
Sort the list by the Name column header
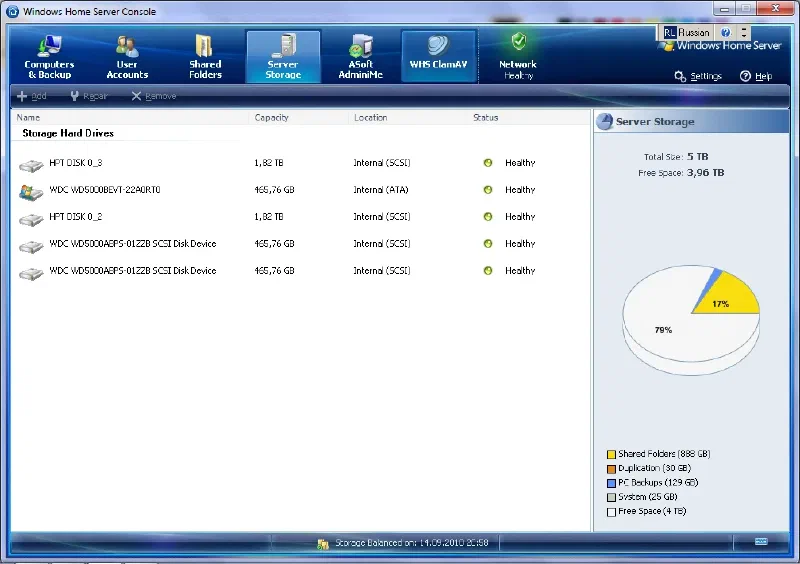pyautogui.click(x=28, y=118)
